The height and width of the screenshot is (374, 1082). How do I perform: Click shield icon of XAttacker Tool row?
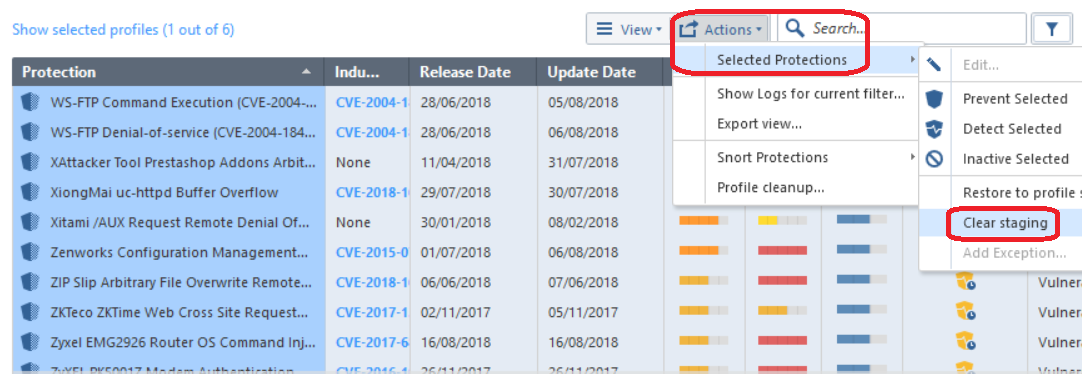point(30,162)
